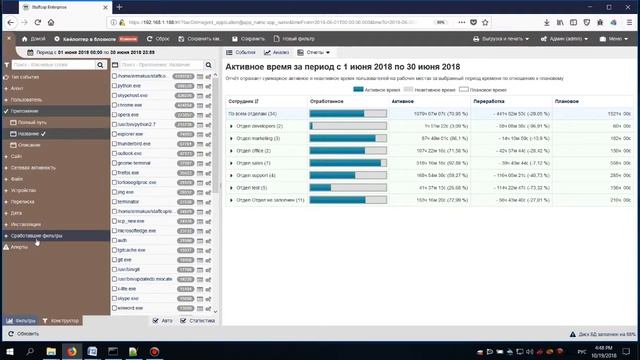This screenshot has width=640, height=360.
Task: Expand the Переписка filter
Action: (6, 202)
